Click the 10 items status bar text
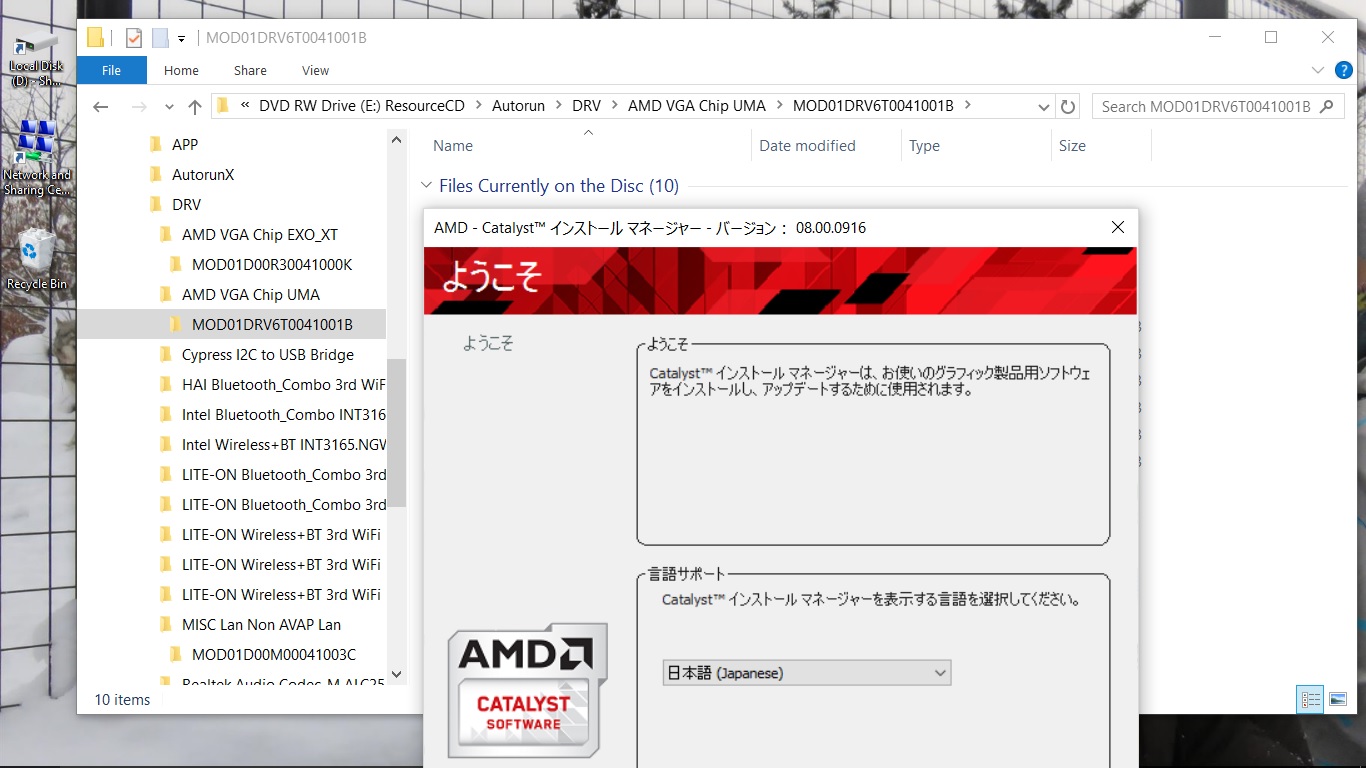 (x=122, y=700)
